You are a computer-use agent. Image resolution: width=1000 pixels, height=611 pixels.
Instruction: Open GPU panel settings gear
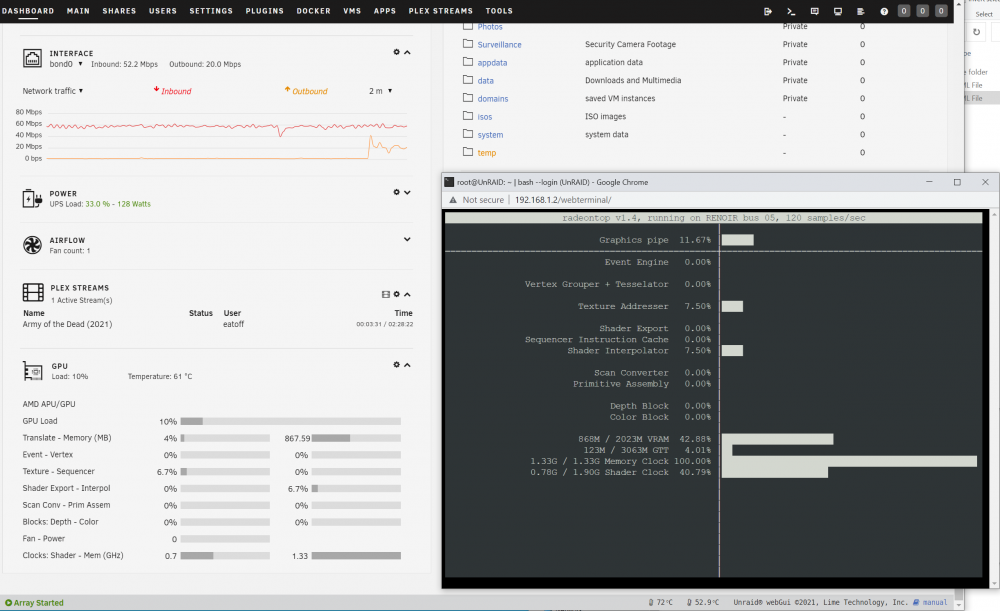pos(396,365)
